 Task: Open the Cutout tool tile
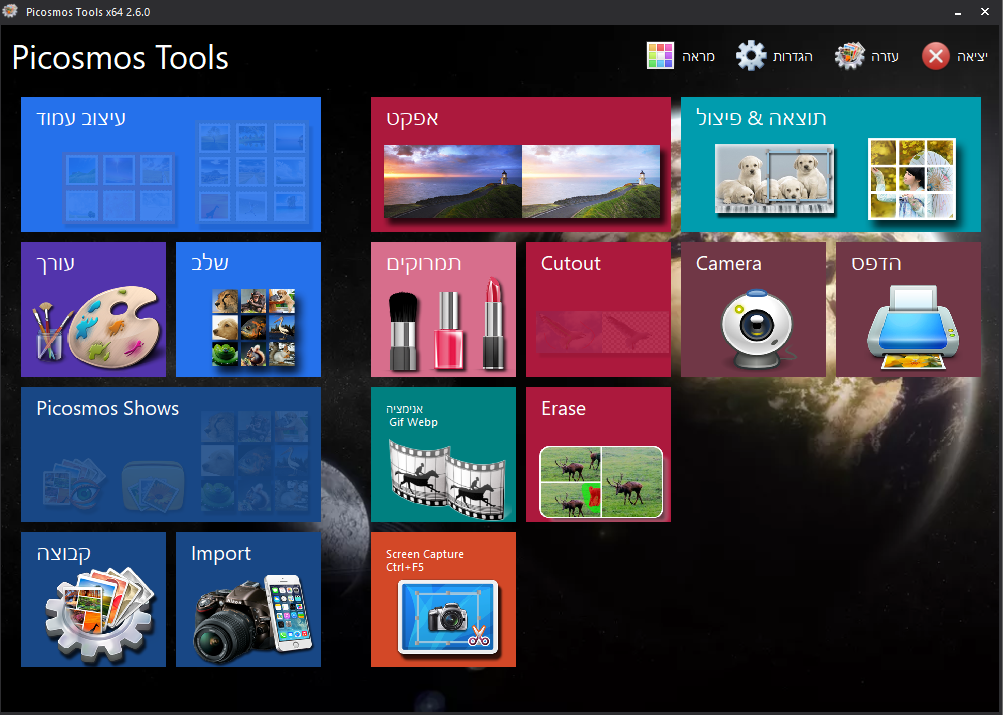[598, 310]
